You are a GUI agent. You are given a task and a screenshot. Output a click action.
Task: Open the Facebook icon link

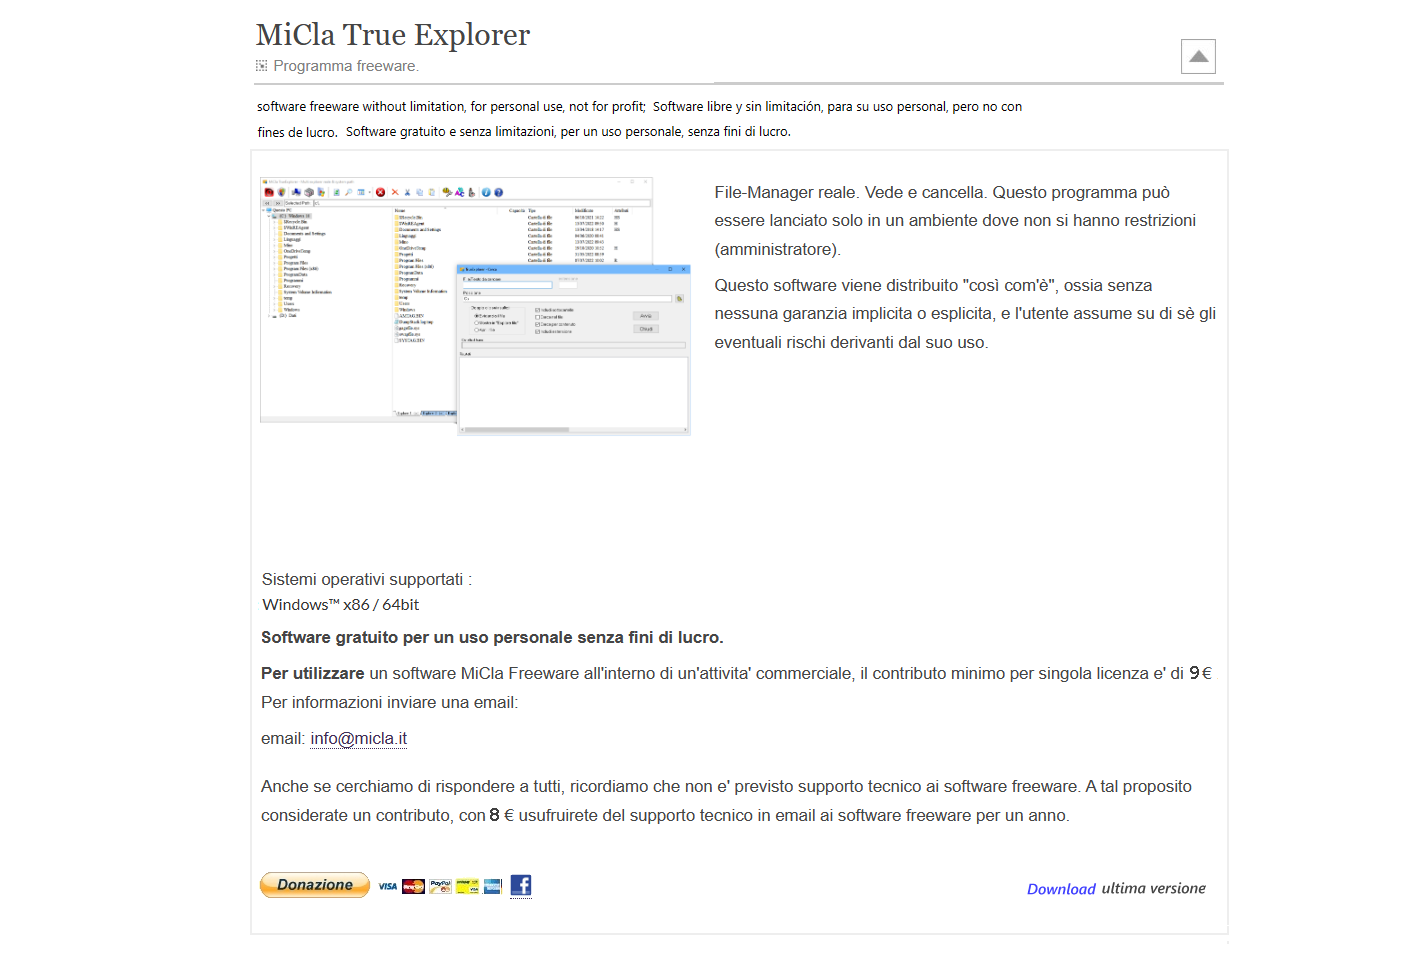521,885
